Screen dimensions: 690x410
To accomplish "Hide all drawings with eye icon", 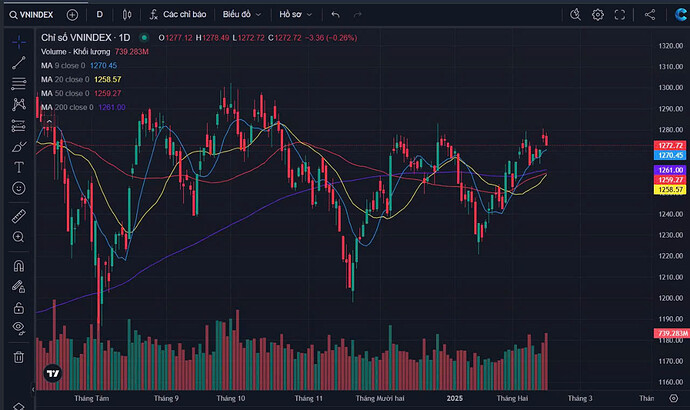I will point(19,326).
